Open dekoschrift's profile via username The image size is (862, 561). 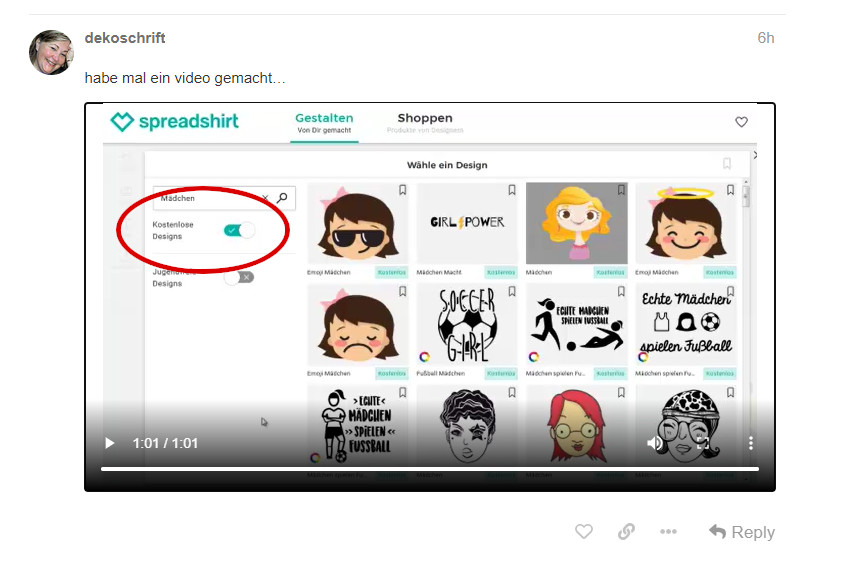click(x=125, y=38)
